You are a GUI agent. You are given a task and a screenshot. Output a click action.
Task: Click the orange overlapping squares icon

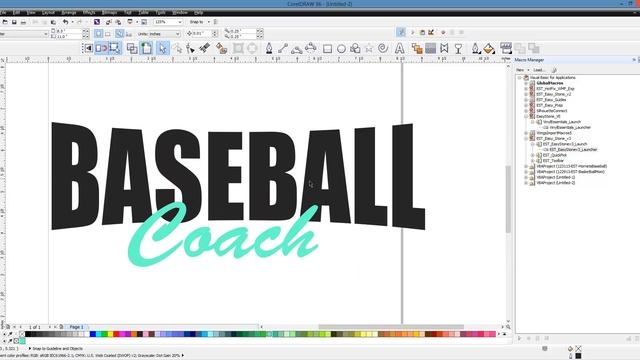point(417,49)
